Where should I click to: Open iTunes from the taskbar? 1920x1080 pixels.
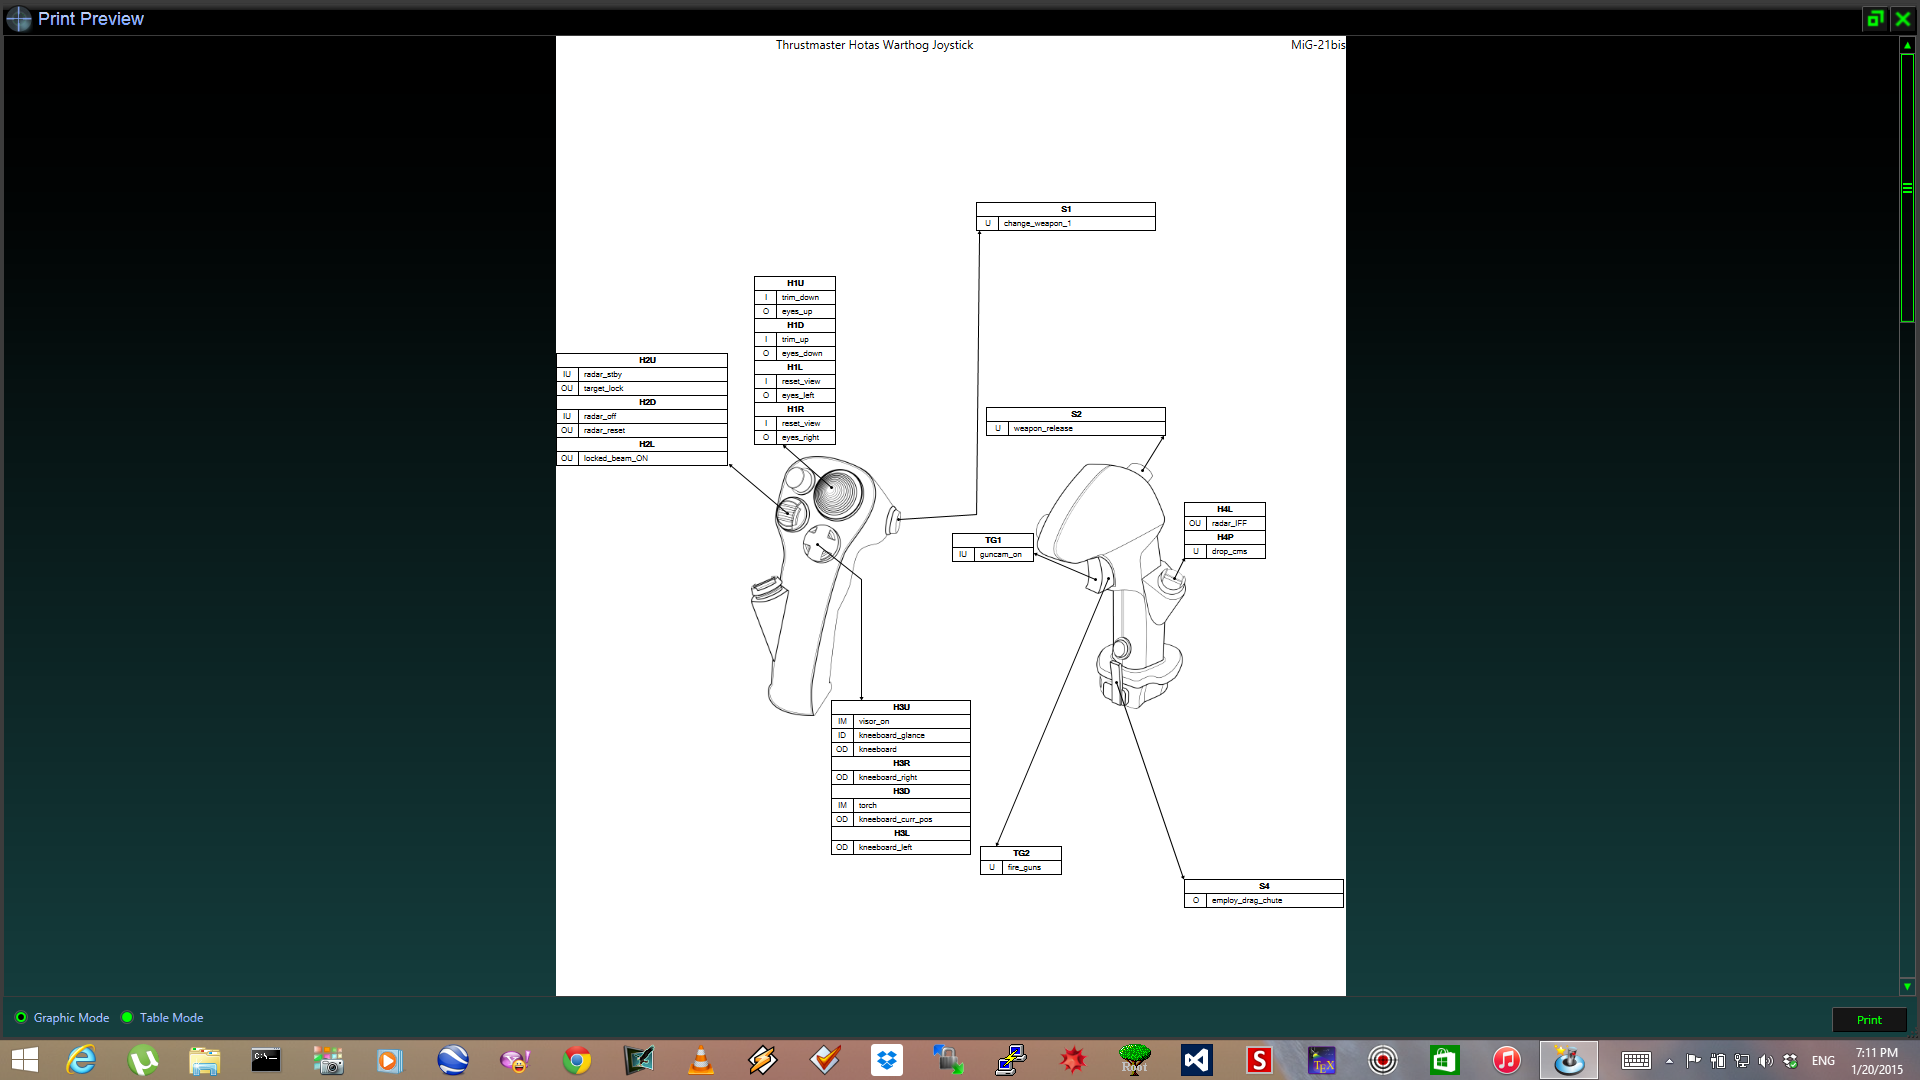click(x=1507, y=1060)
